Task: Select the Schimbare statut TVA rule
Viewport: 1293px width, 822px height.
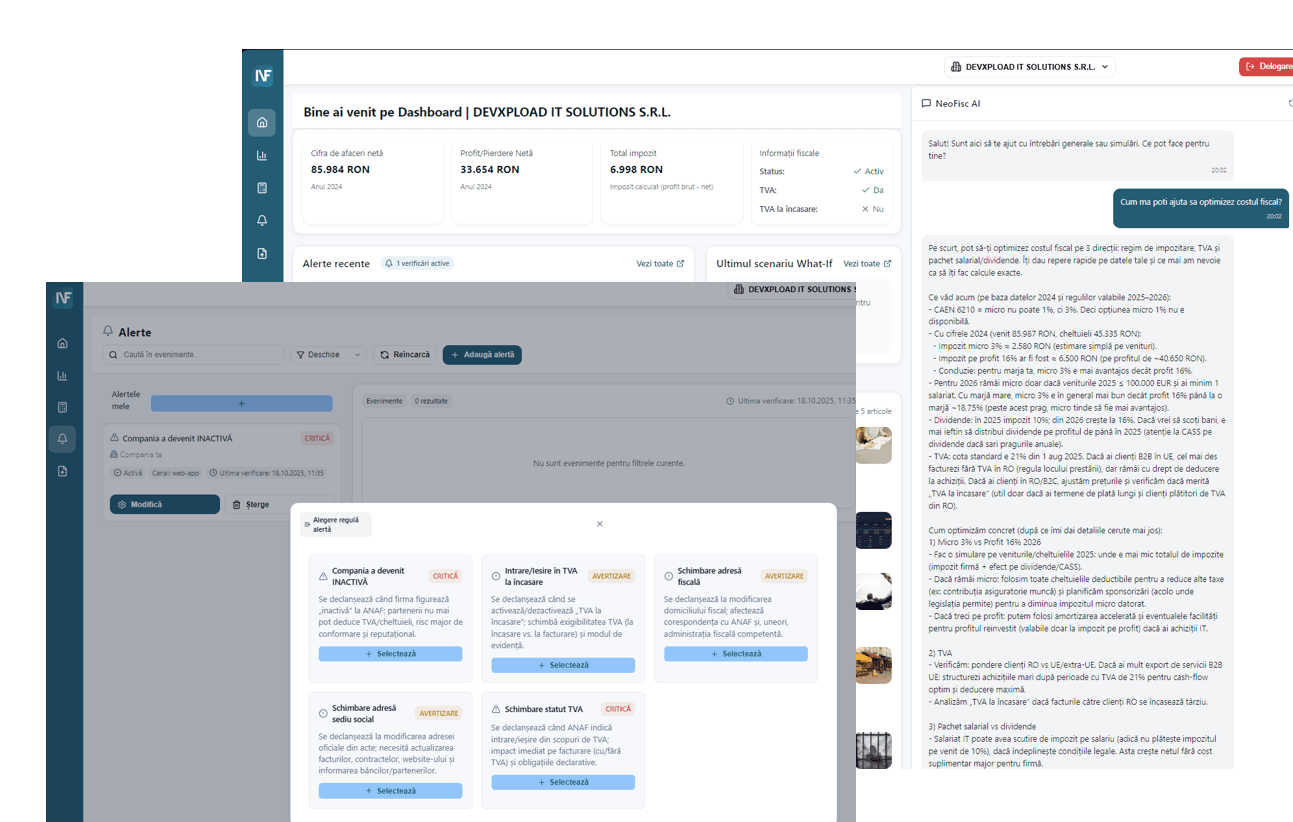Action: click(563, 782)
